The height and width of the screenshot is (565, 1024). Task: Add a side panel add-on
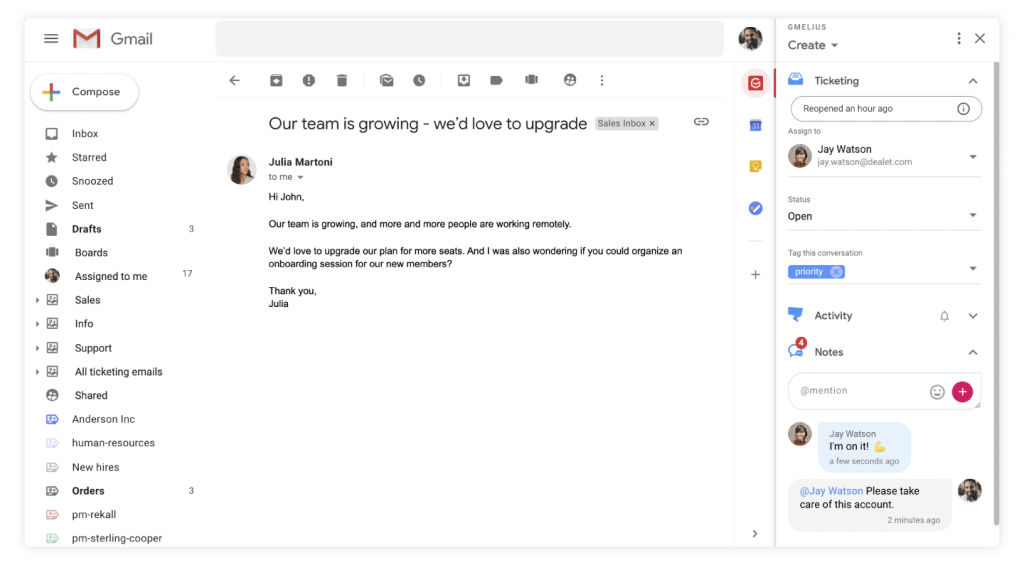pyautogui.click(x=756, y=274)
